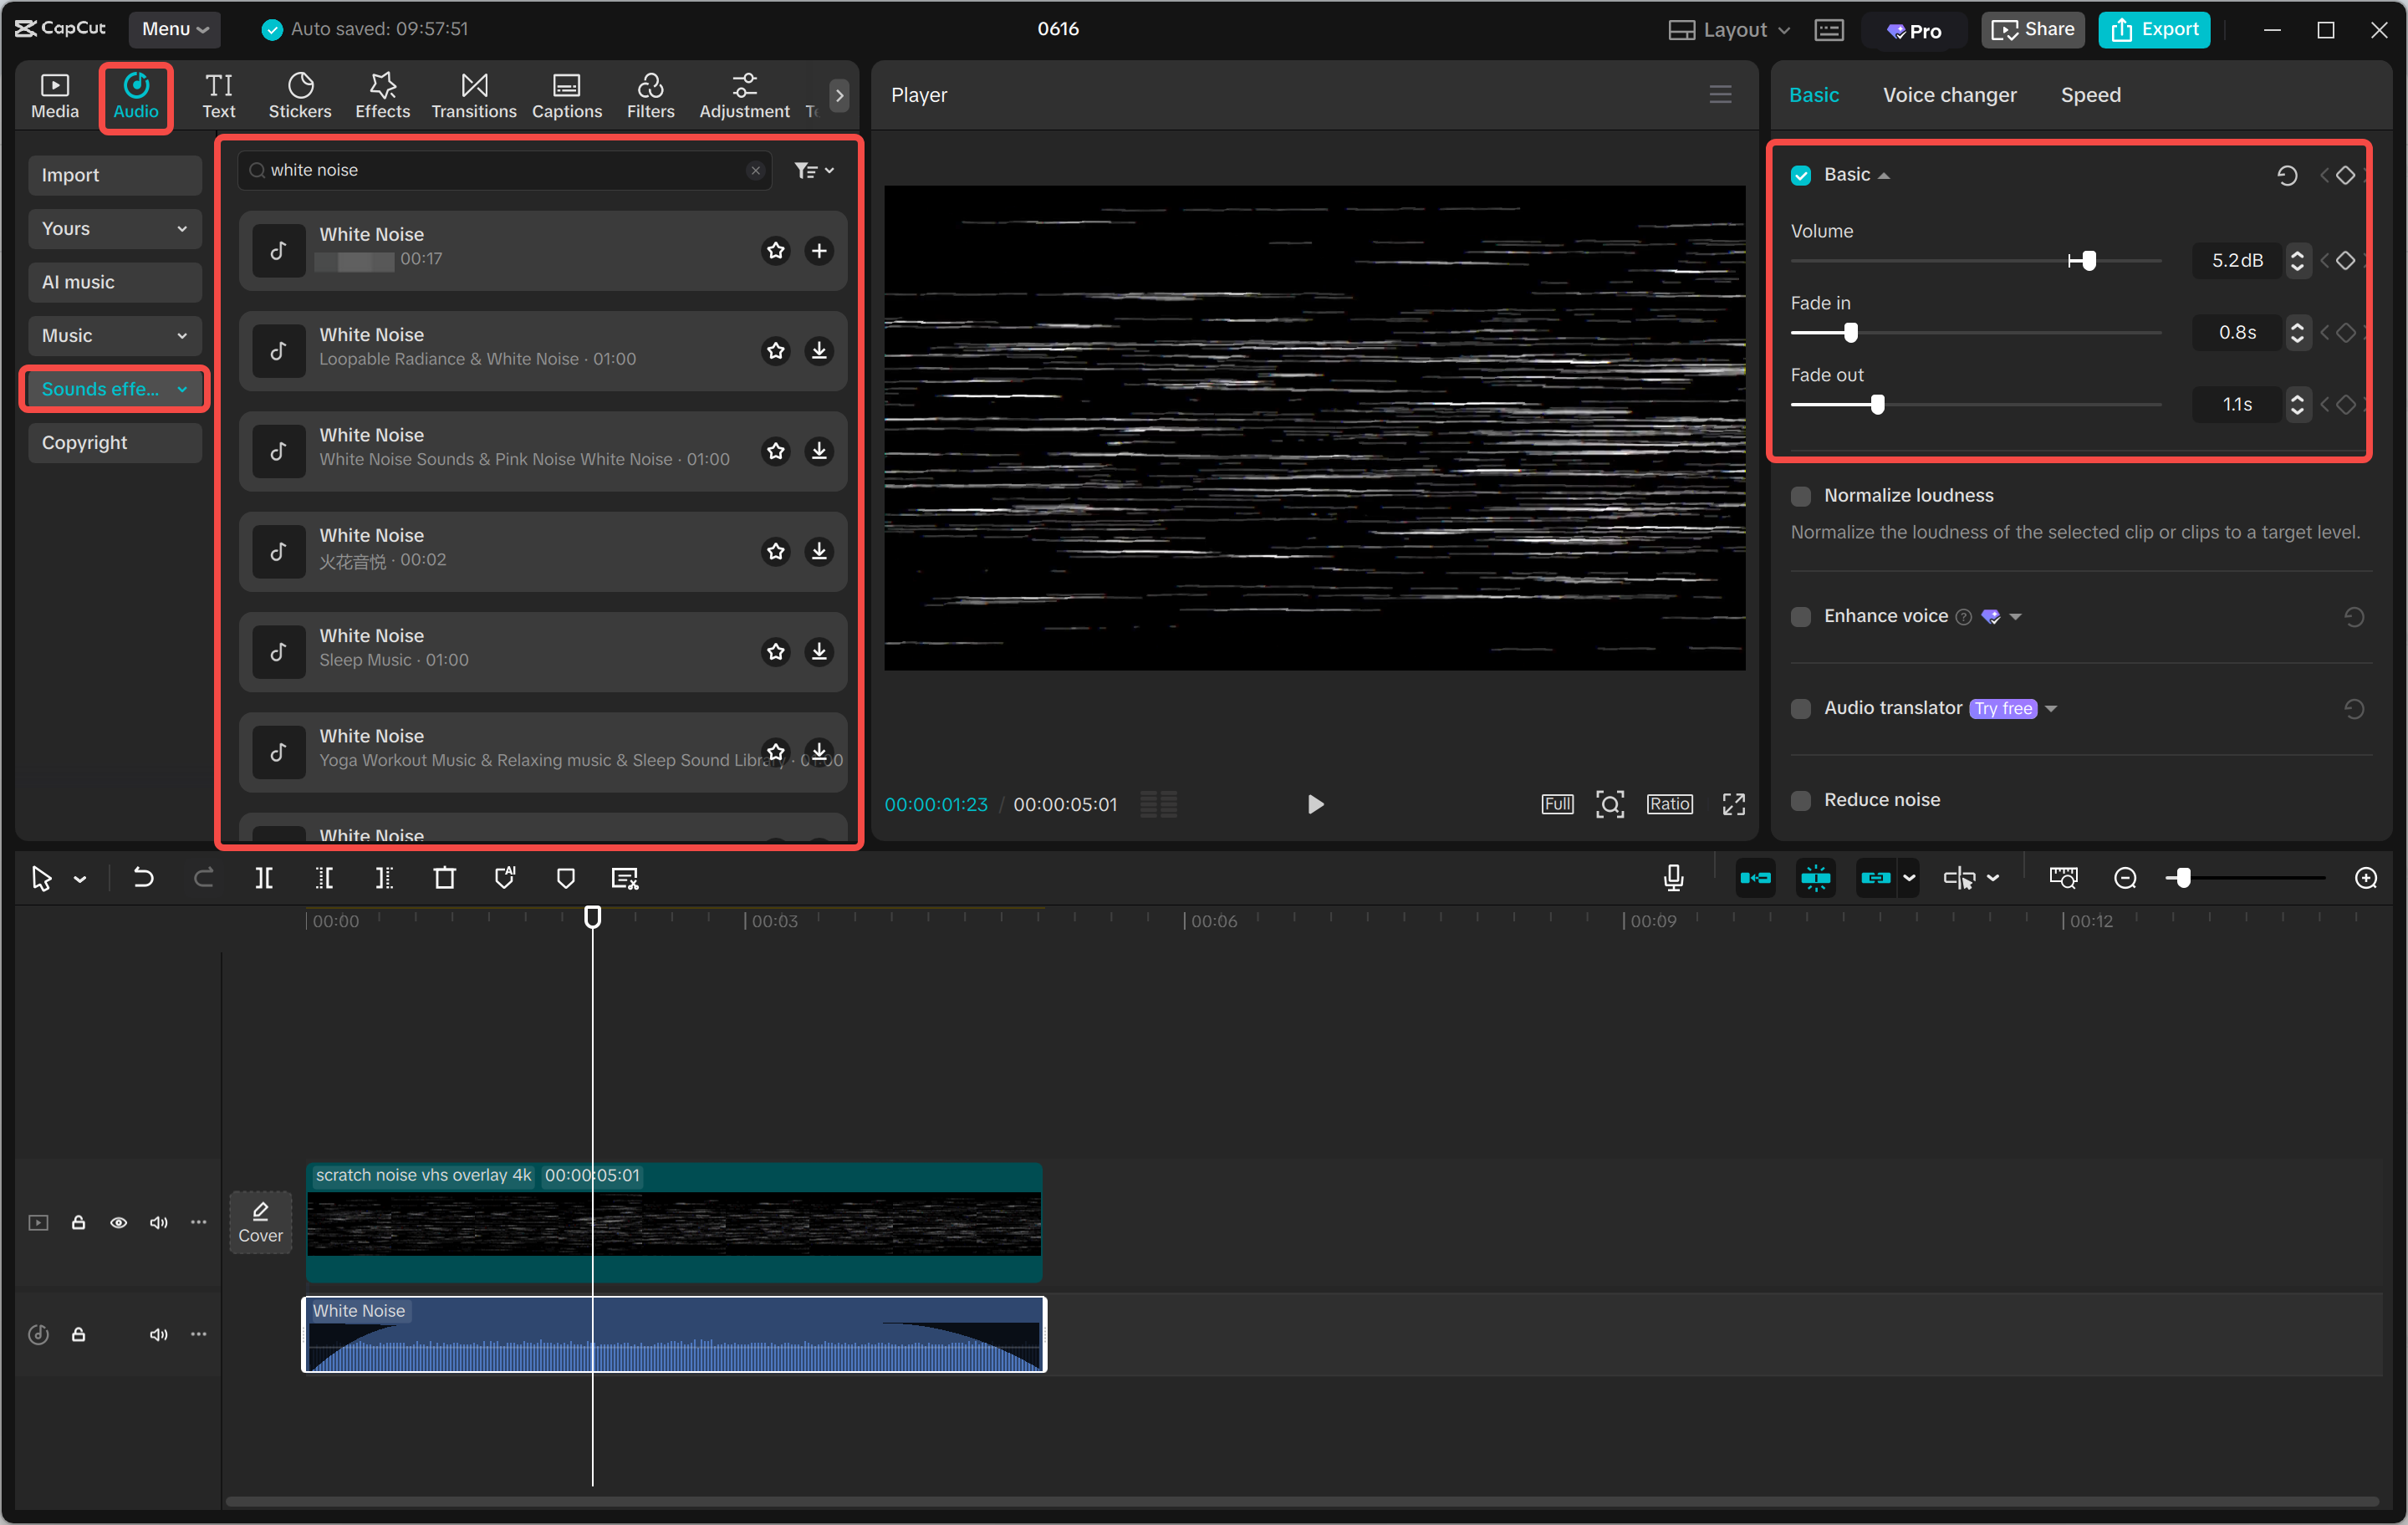
Task: Open the Menu in the top-left corner
Action: point(175,29)
